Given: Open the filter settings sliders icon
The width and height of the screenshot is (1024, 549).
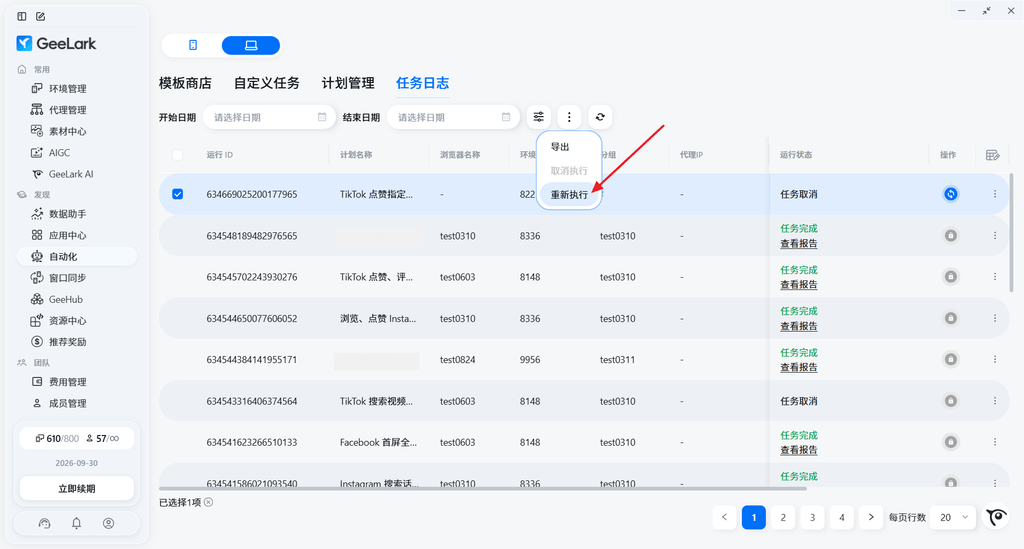Looking at the screenshot, I should point(539,117).
